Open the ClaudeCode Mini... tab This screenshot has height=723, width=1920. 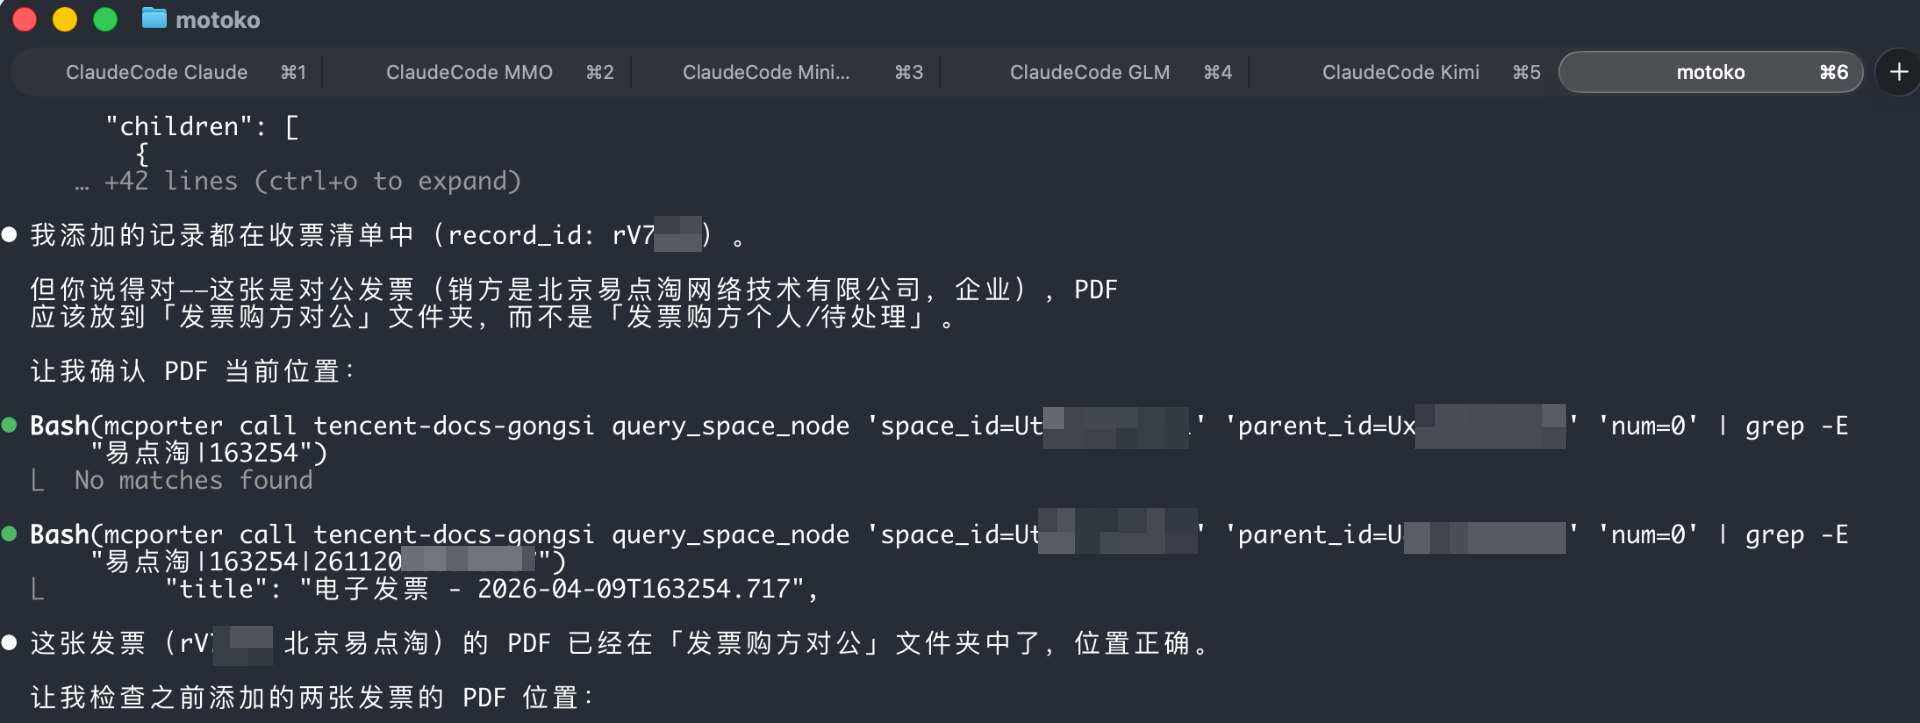pos(766,72)
